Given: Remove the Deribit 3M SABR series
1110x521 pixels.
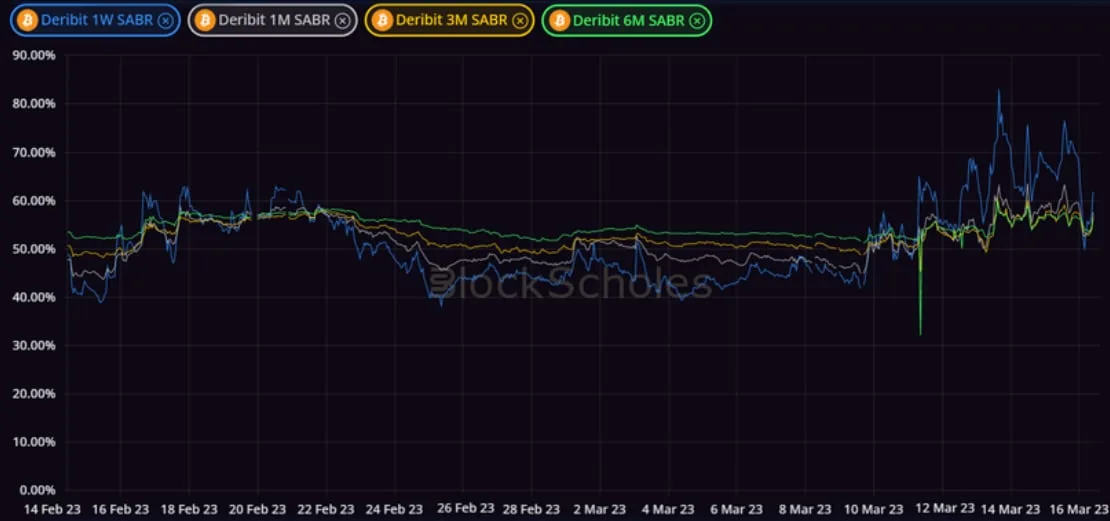Looking at the screenshot, I should [x=519, y=21].
